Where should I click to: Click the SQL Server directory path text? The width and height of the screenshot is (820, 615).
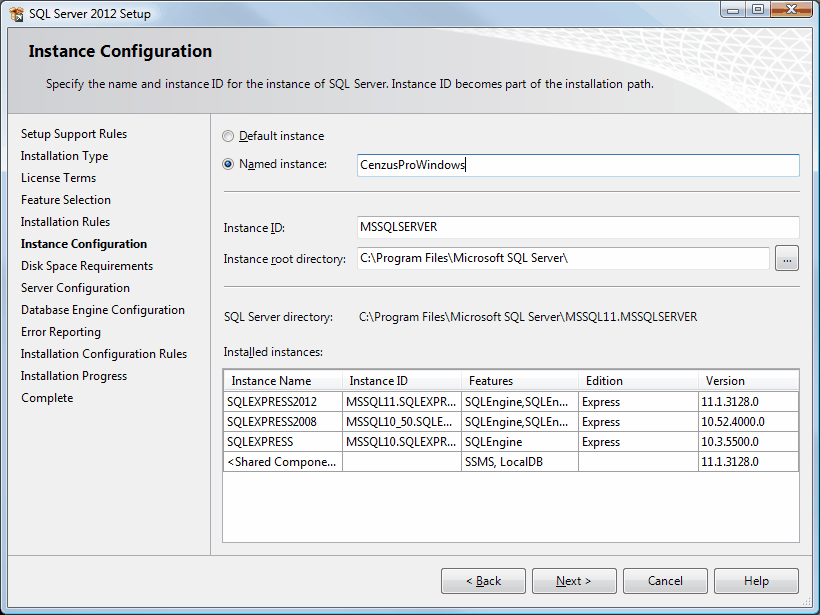click(x=528, y=317)
